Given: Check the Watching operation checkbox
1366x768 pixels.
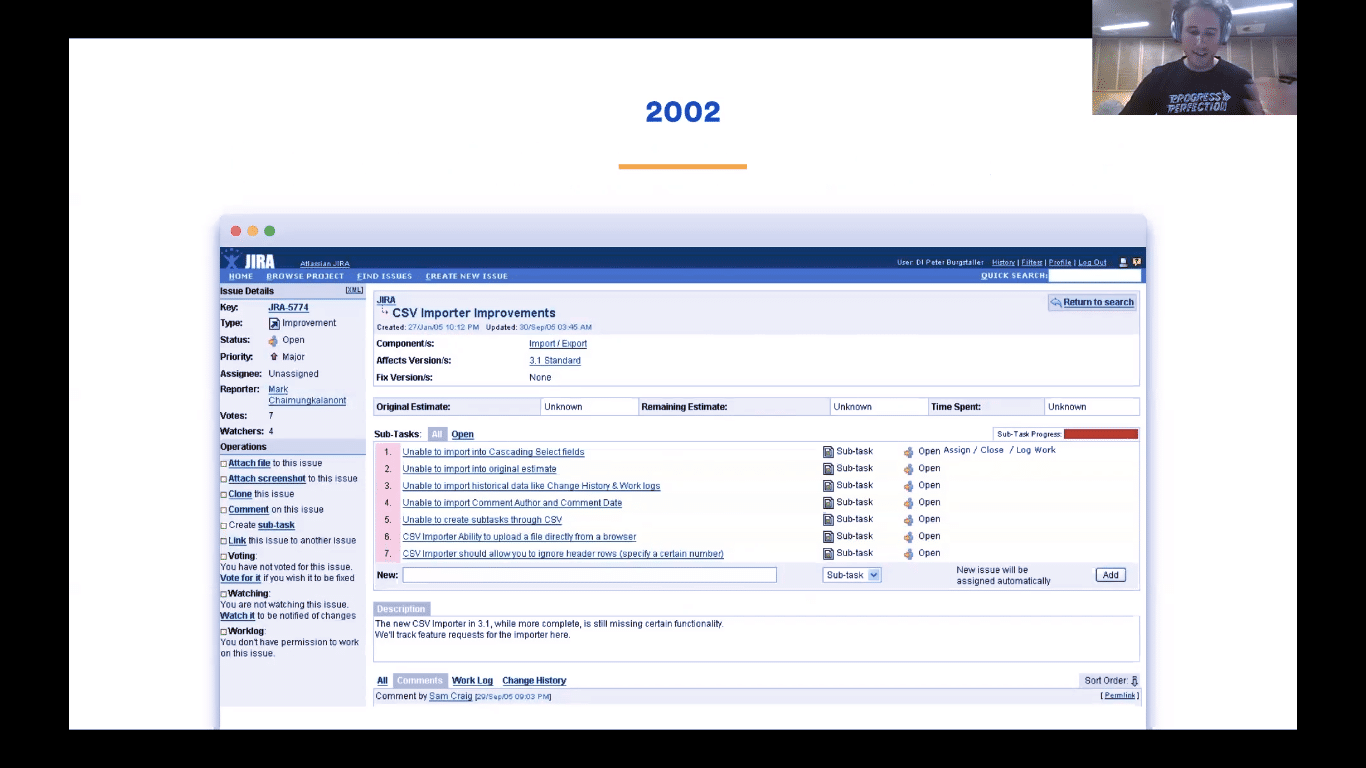Looking at the screenshot, I should pos(223,593).
